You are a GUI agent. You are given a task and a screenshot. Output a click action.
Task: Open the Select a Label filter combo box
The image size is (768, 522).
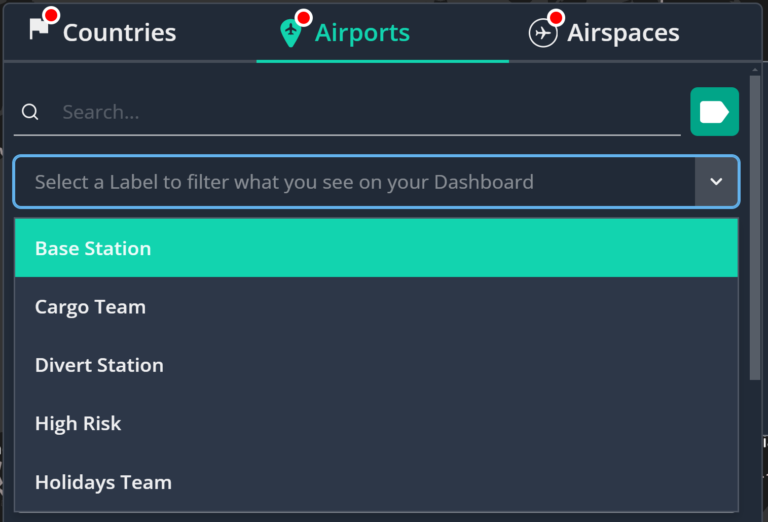[x=376, y=182]
